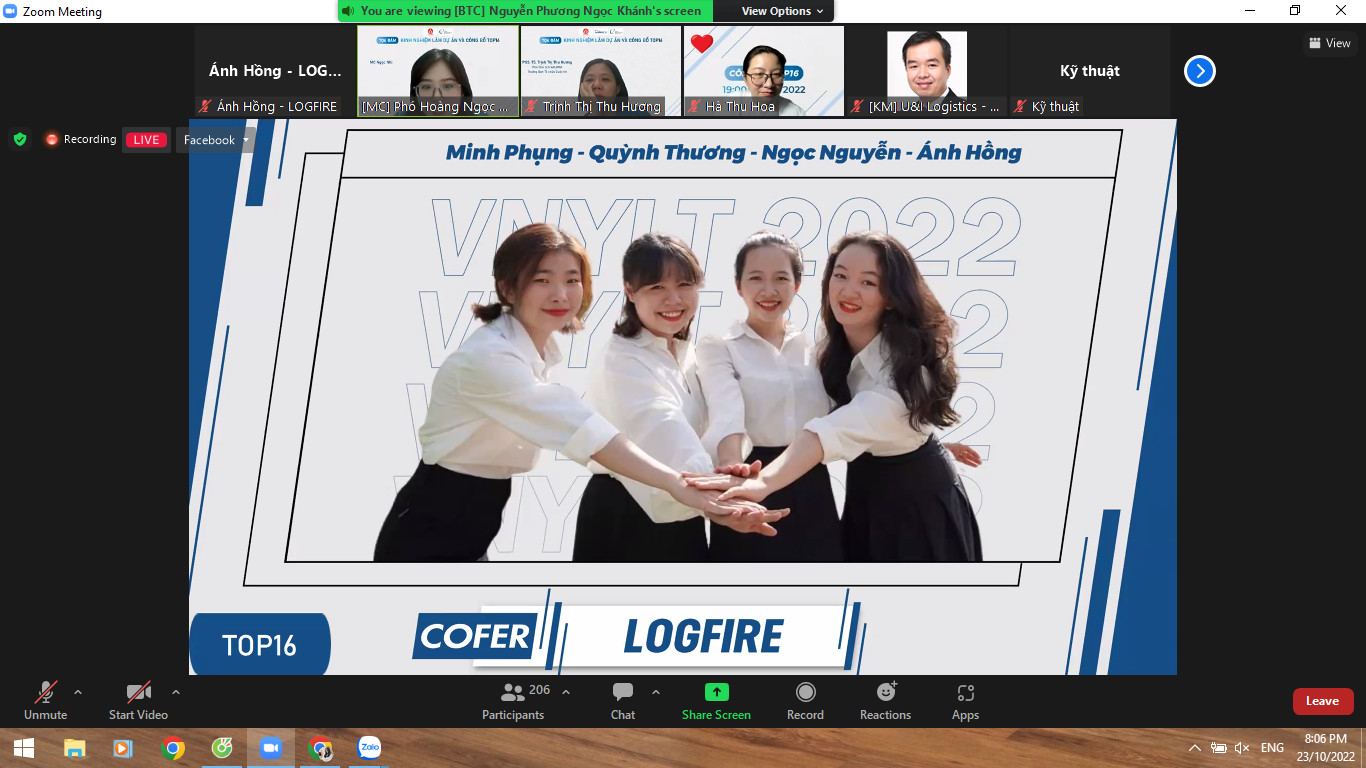The image size is (1366, 768).
Task: Click the LOGFIRE team name in shared screen
Action: point(703,636)
